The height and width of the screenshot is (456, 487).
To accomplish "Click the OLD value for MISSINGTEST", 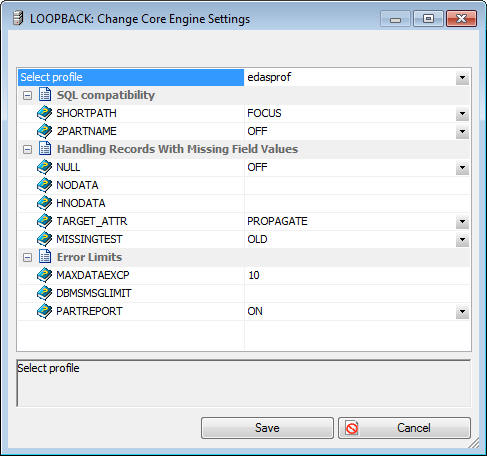I will pos(257,239).
